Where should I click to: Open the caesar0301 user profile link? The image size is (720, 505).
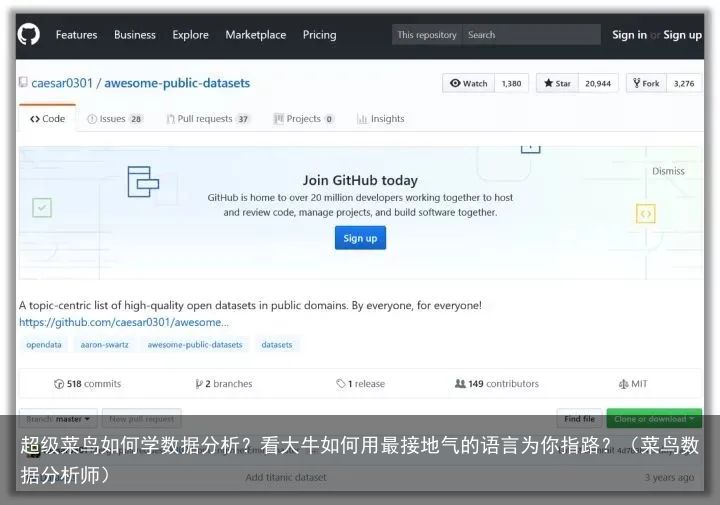pos(62,83)
